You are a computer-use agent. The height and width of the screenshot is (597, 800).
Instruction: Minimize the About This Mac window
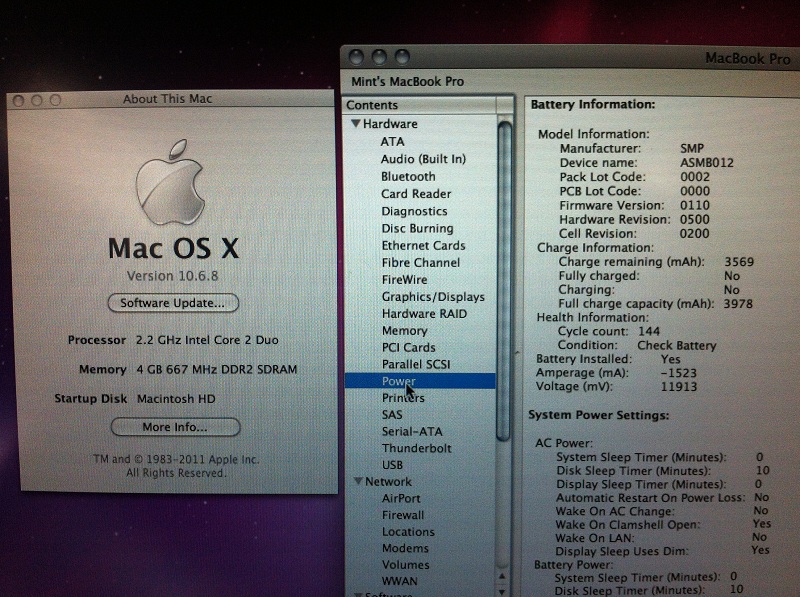click(x=37, y=101)
